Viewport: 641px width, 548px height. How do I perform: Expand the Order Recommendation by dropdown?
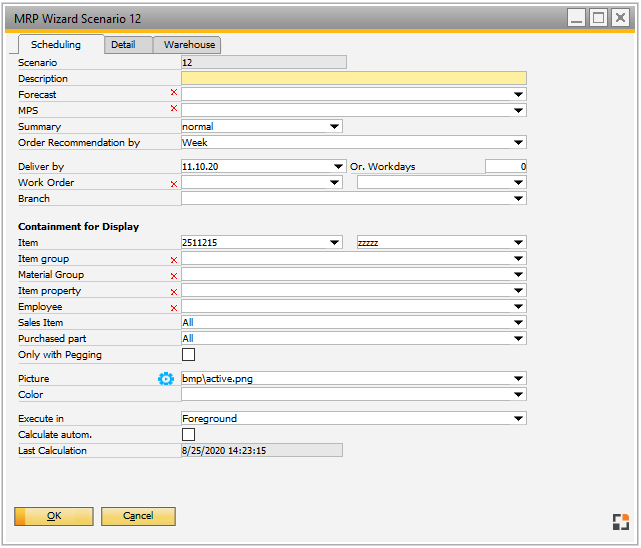pos(518,143)
